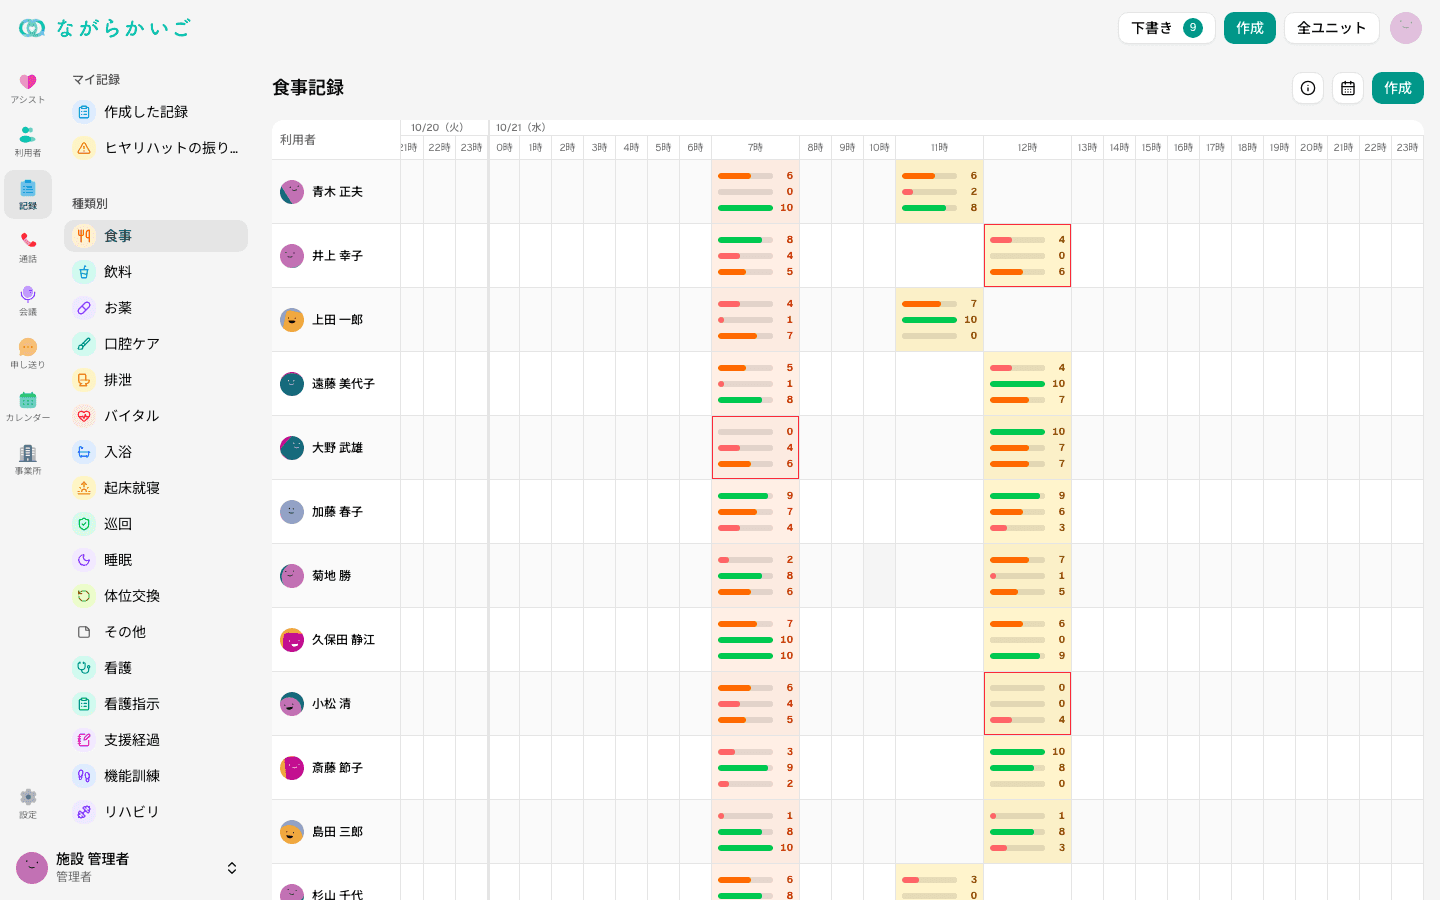The height and width of the screenshot is (900, 1440).
Task: Open ヒヤリハットの振り返り link
Action: [x=156, y=148]
